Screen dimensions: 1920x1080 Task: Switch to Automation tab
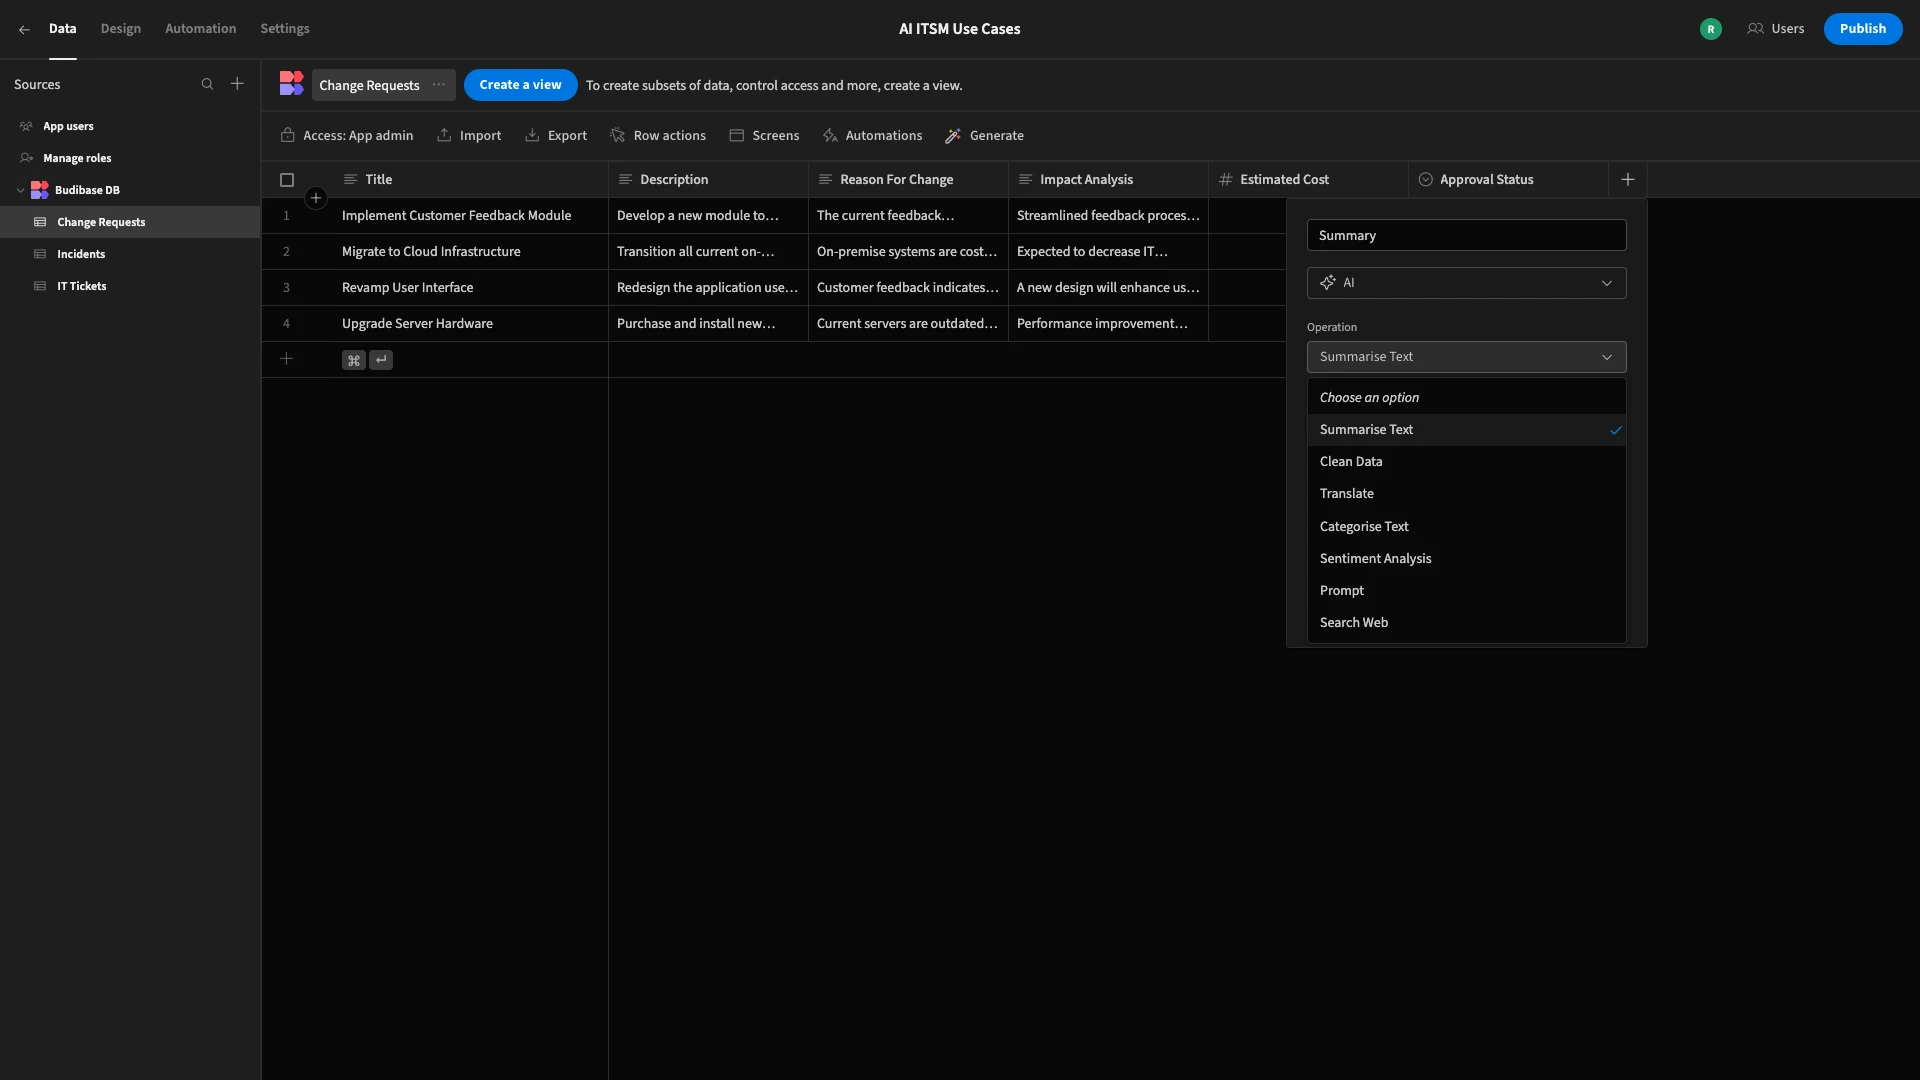coord(201,29)
